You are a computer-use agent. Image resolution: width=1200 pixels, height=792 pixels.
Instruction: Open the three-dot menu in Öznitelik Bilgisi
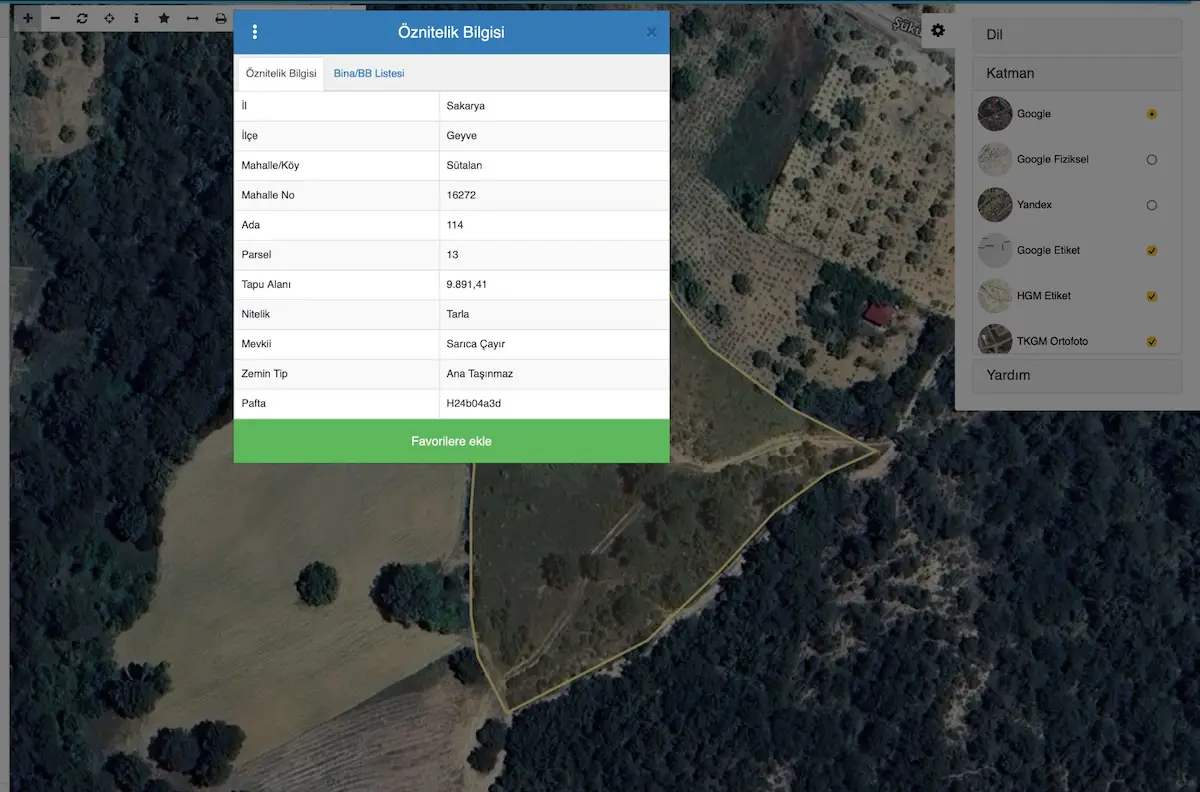coord(255,32)
